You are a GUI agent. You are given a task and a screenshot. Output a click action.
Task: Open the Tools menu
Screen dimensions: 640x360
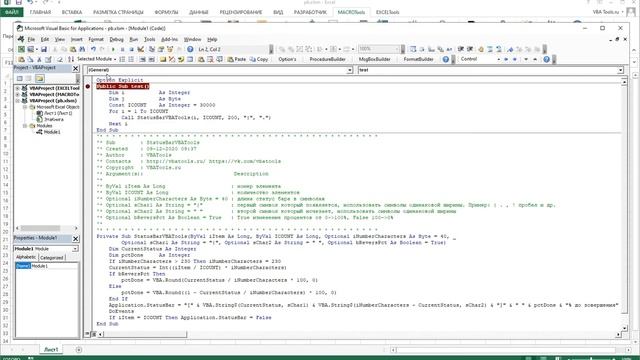[x=149, y=40]
